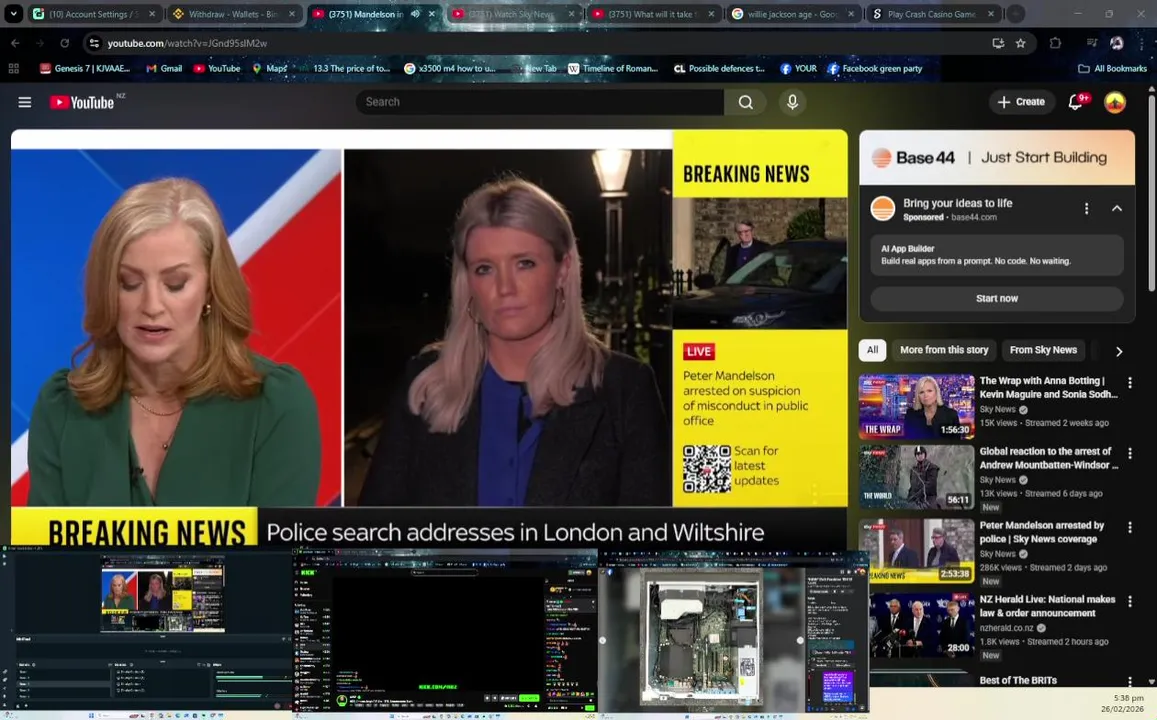Bookmark this page with the star icon
This screenshot has height=720, width=1157.
pos(1020,44)
